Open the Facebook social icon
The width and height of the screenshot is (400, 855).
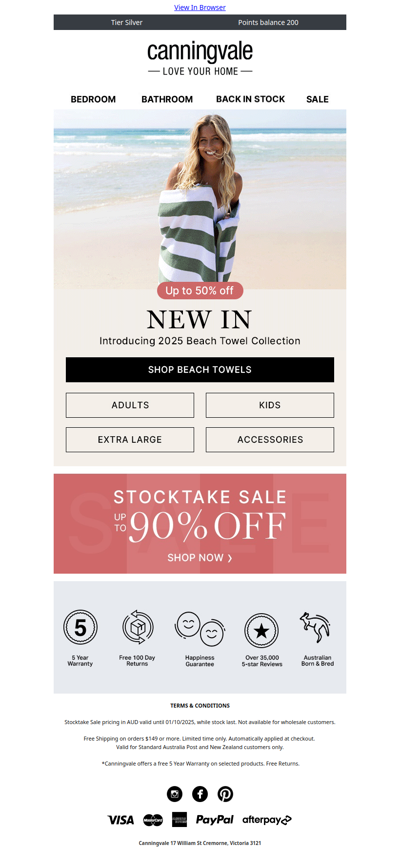tap(200, 793)
